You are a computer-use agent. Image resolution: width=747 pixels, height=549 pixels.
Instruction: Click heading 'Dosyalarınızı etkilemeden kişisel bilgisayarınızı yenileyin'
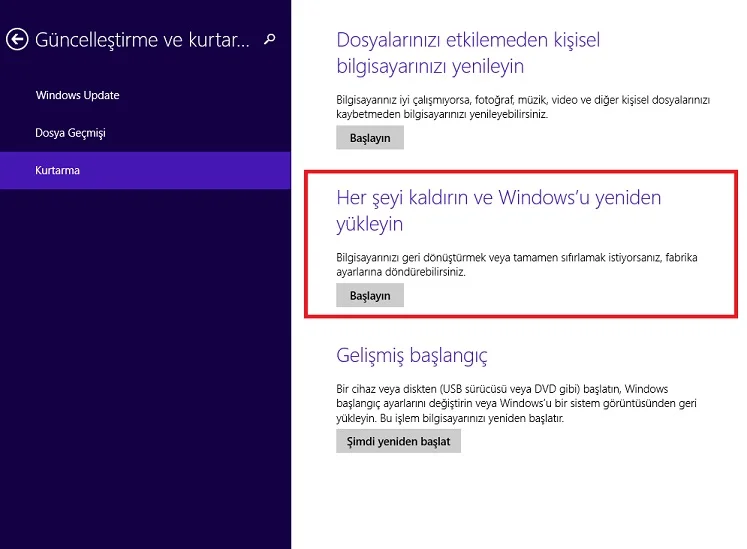468,53
